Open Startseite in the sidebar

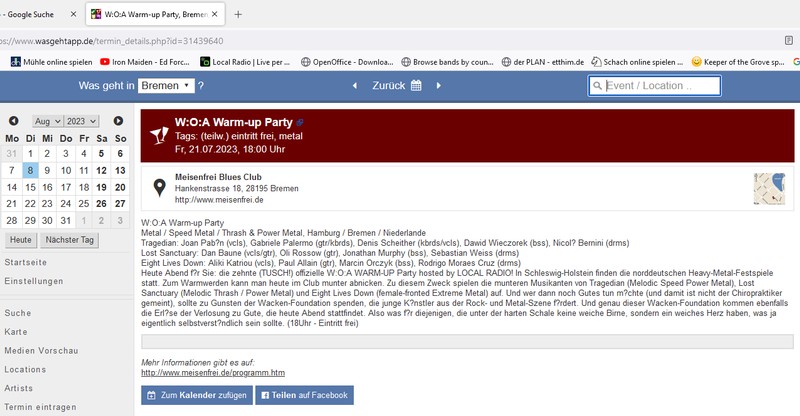[26, 262]
